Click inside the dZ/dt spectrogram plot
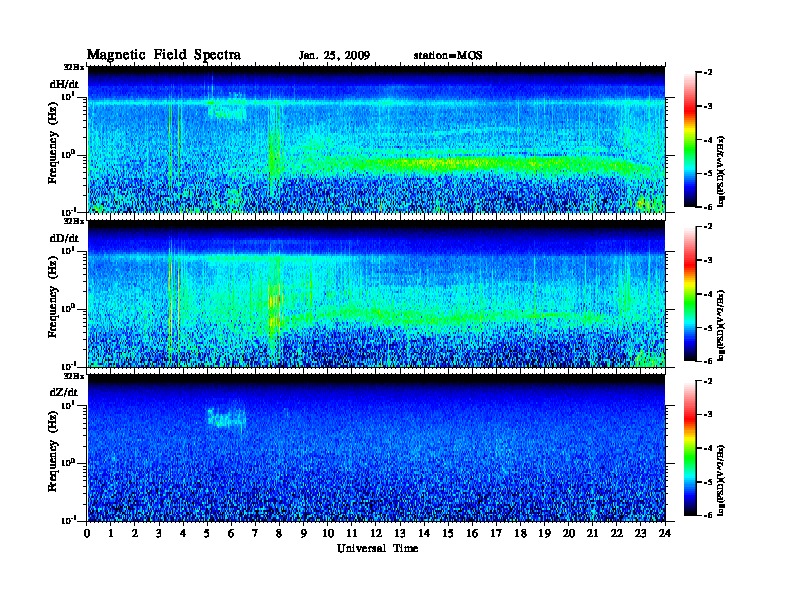Image resolution: width=792 pixels, height=612 pixels. pos(376,448)
